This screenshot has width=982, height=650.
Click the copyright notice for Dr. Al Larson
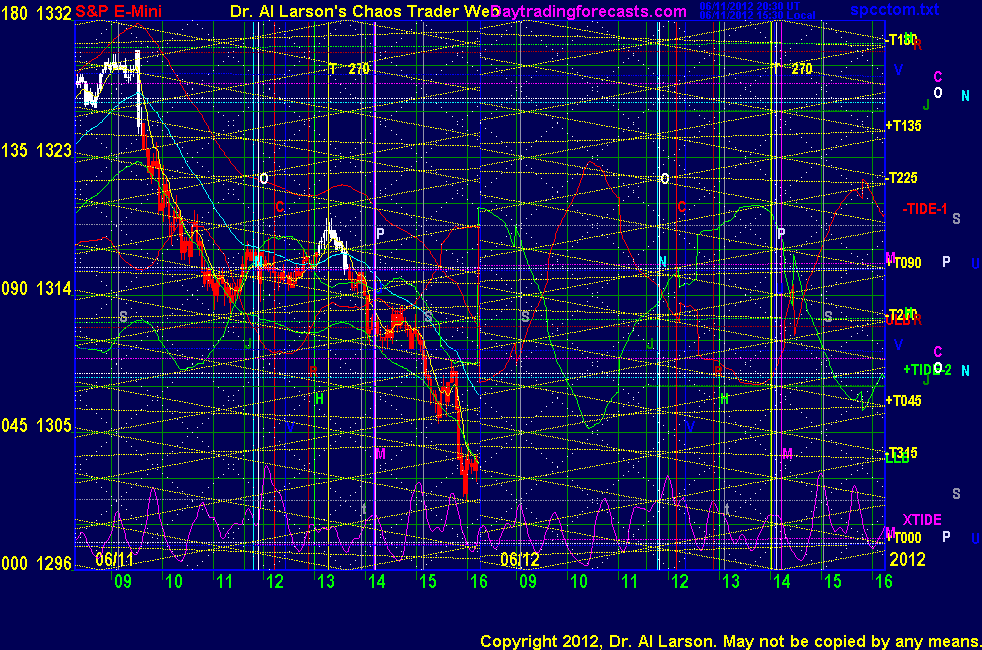pos(730,641)
